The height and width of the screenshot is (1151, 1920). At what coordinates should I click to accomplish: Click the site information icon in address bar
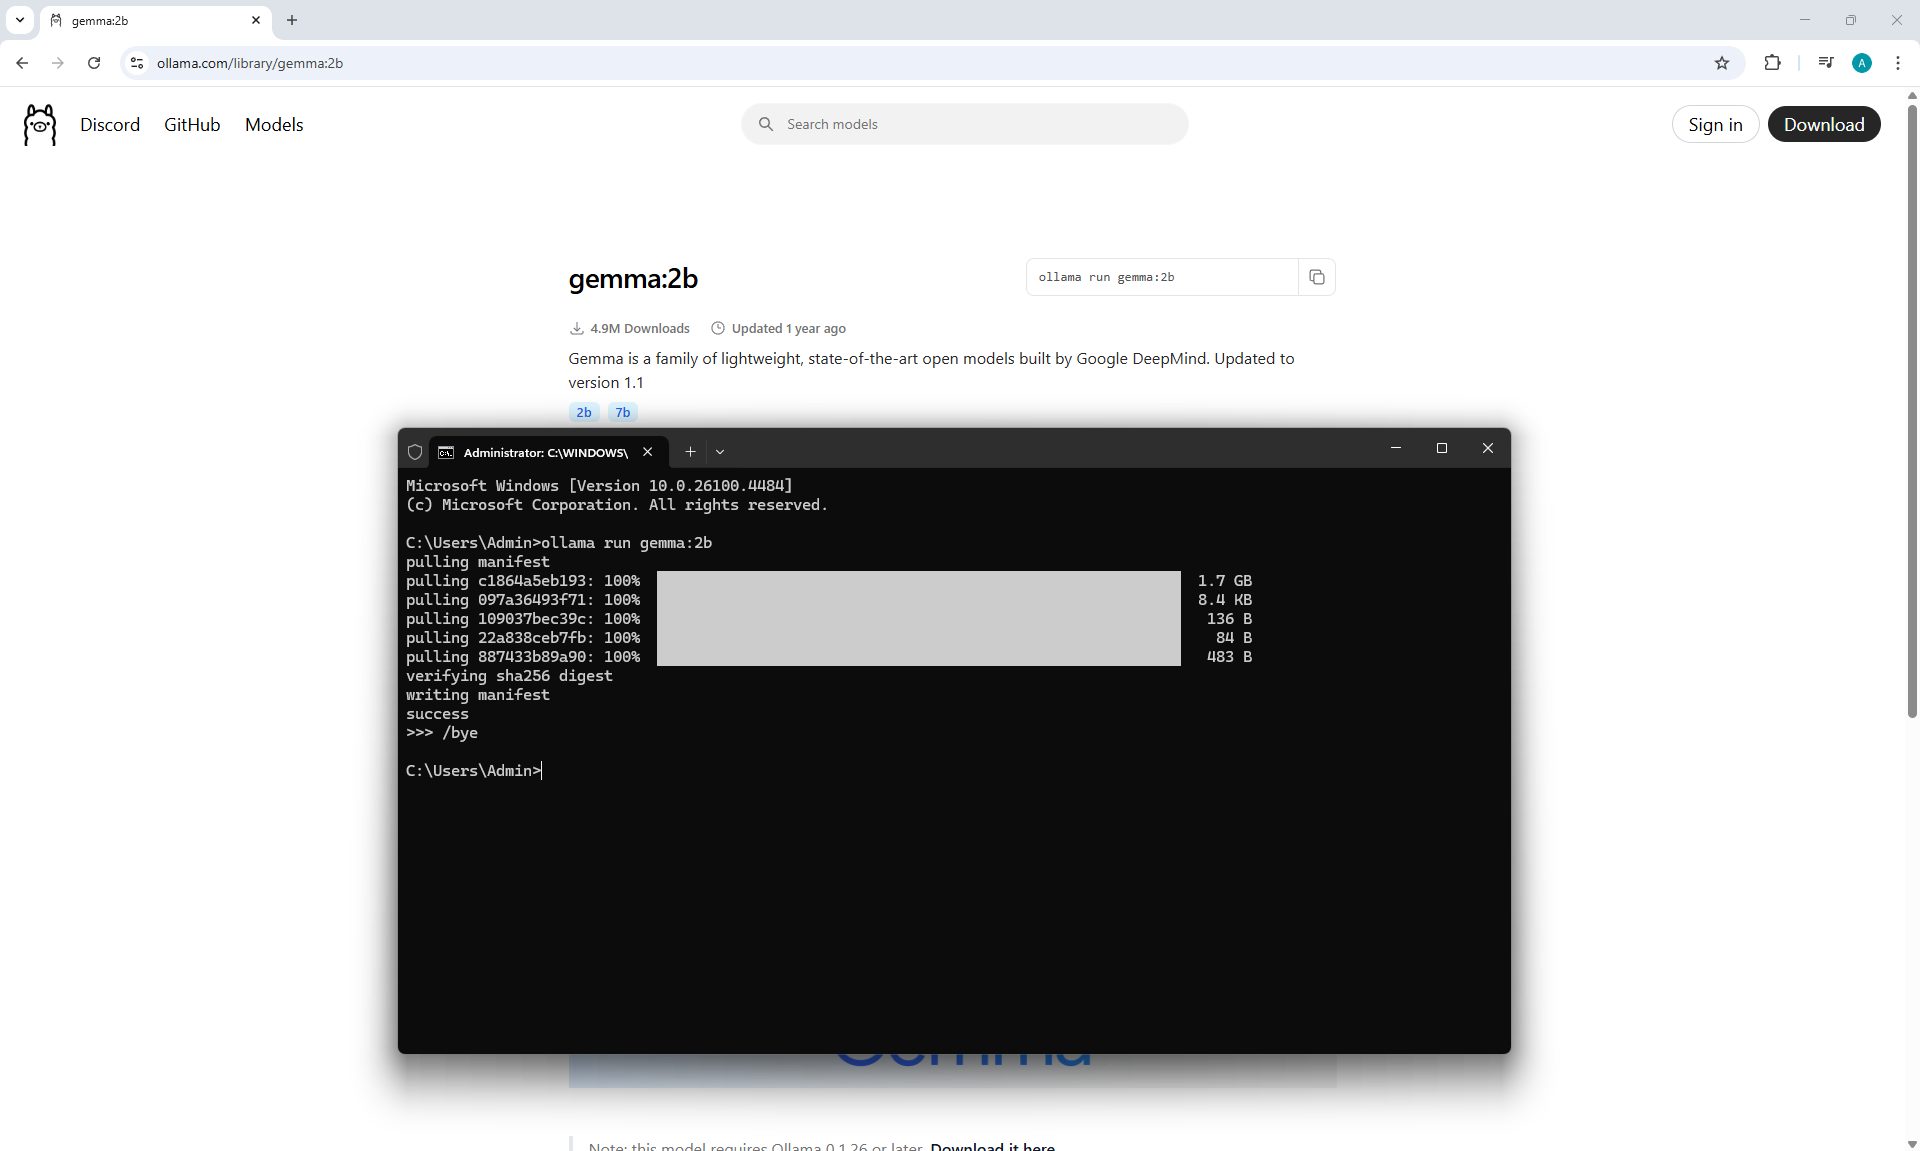pos(137,63)
